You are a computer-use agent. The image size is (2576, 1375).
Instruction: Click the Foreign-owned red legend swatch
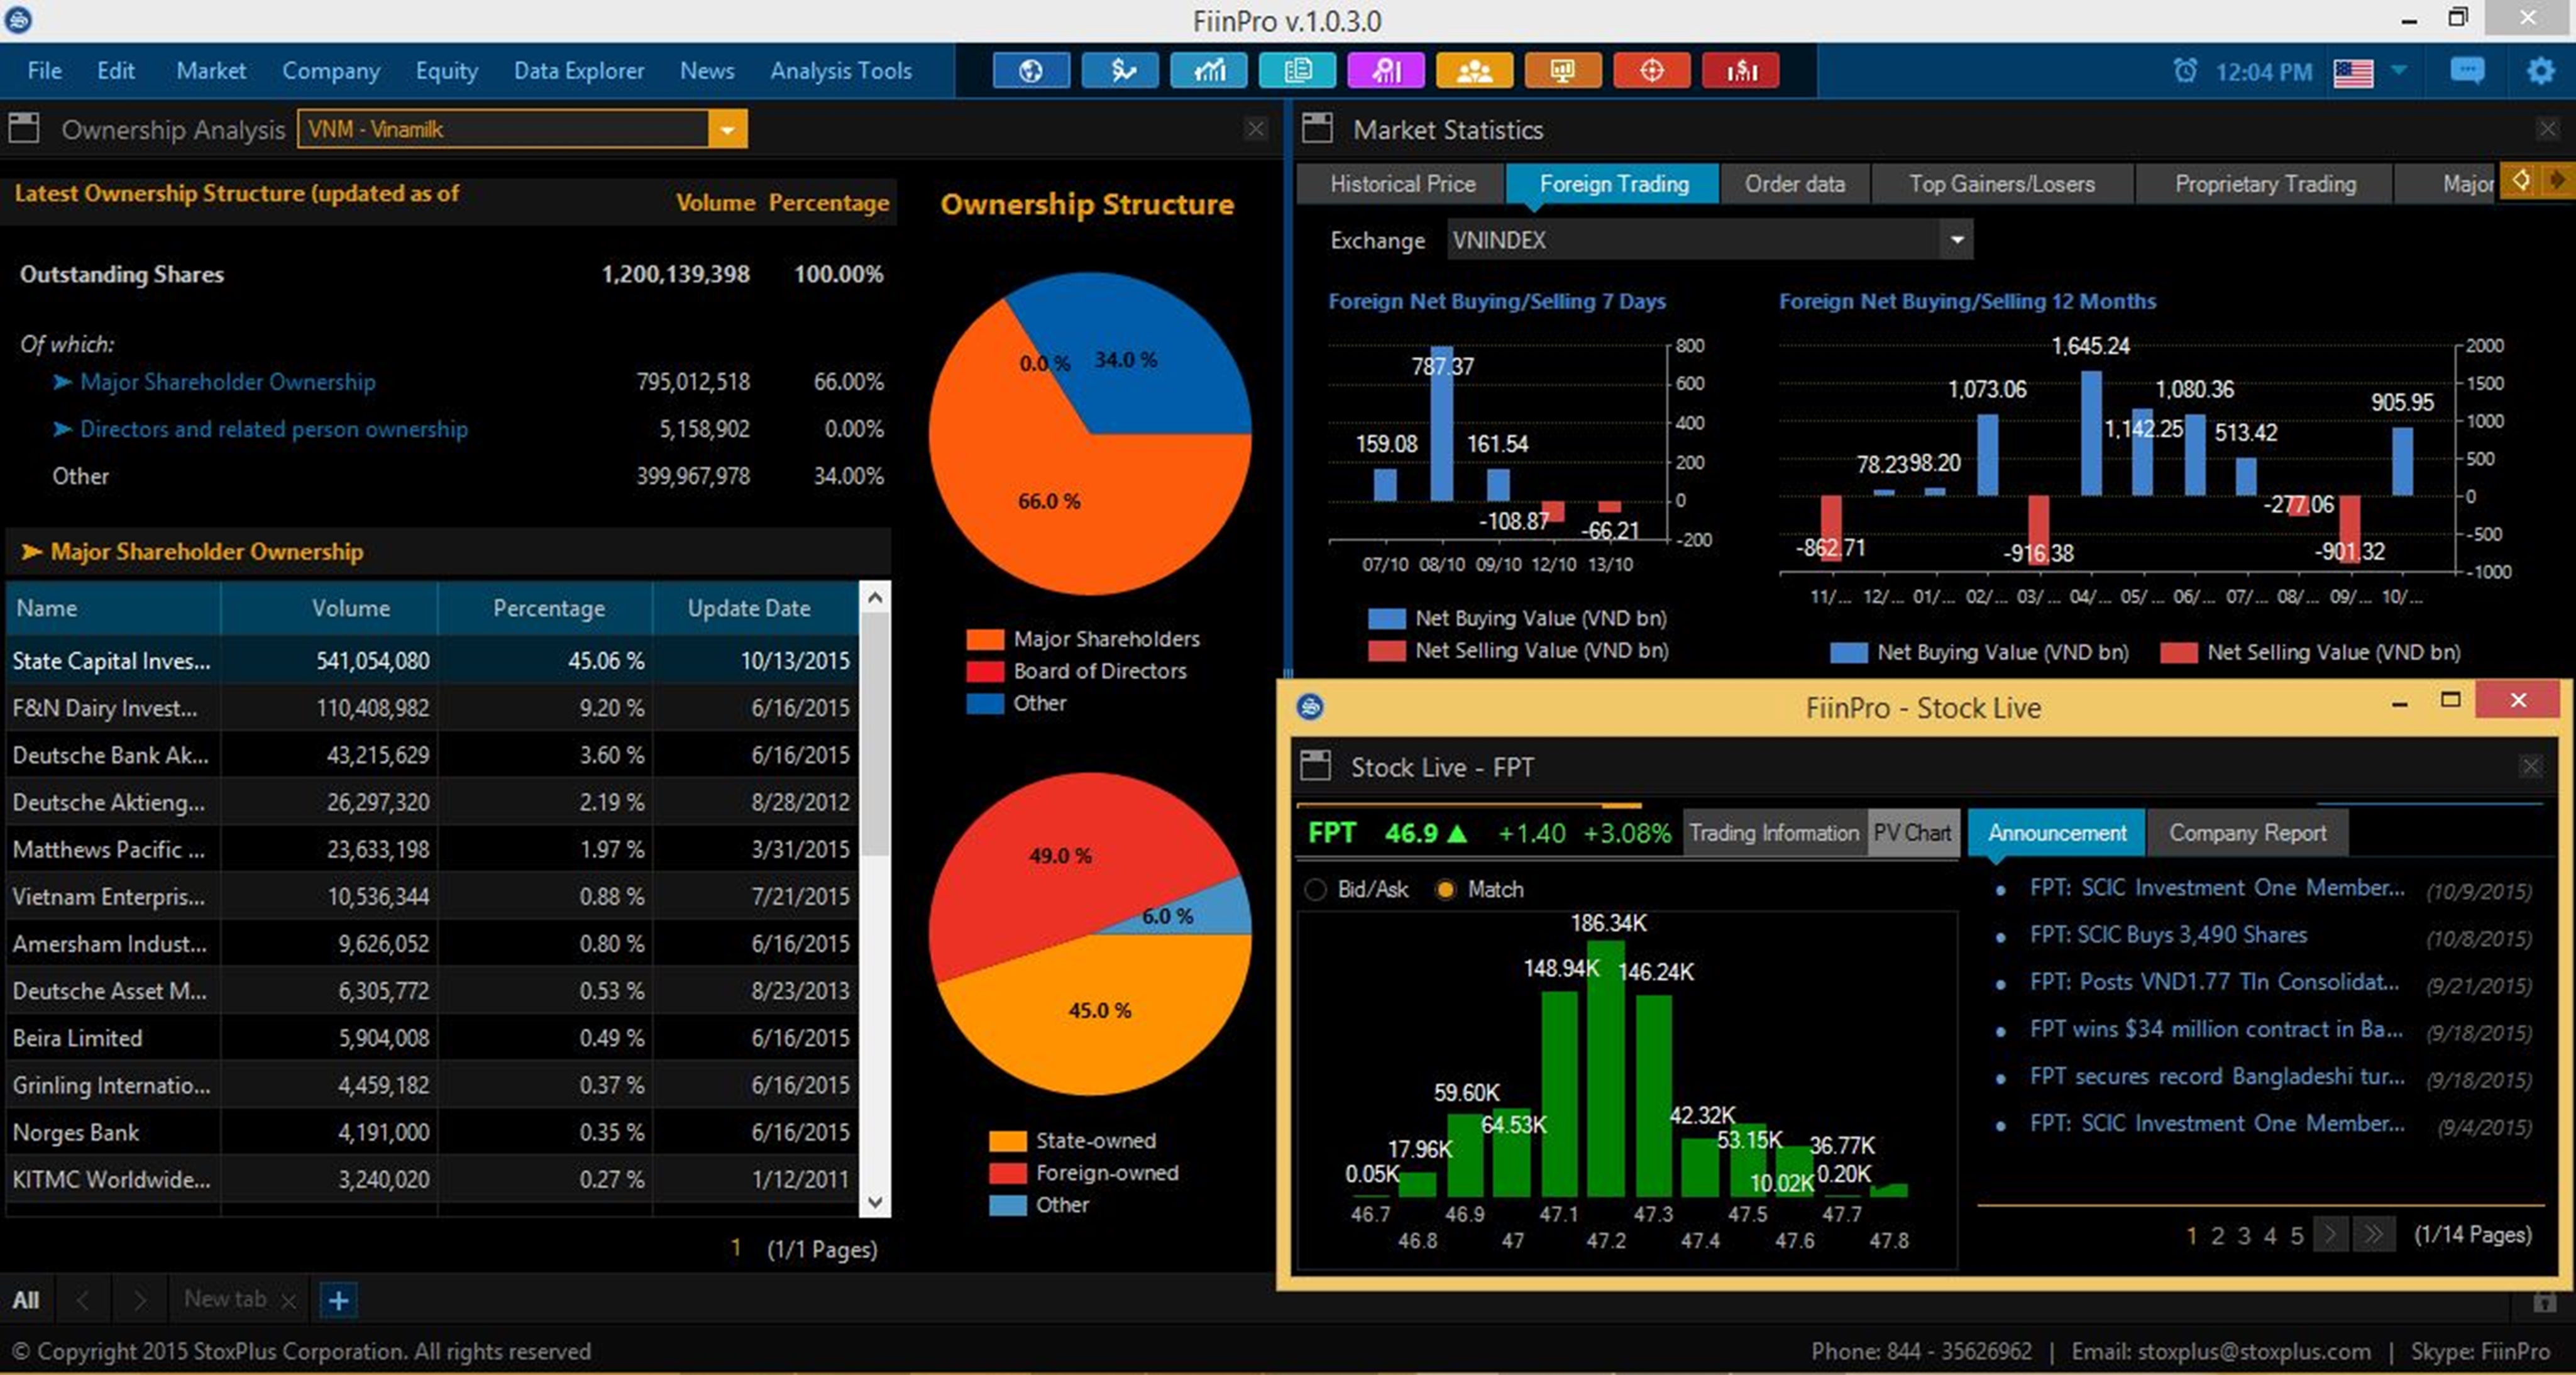pos(1008,1173)
